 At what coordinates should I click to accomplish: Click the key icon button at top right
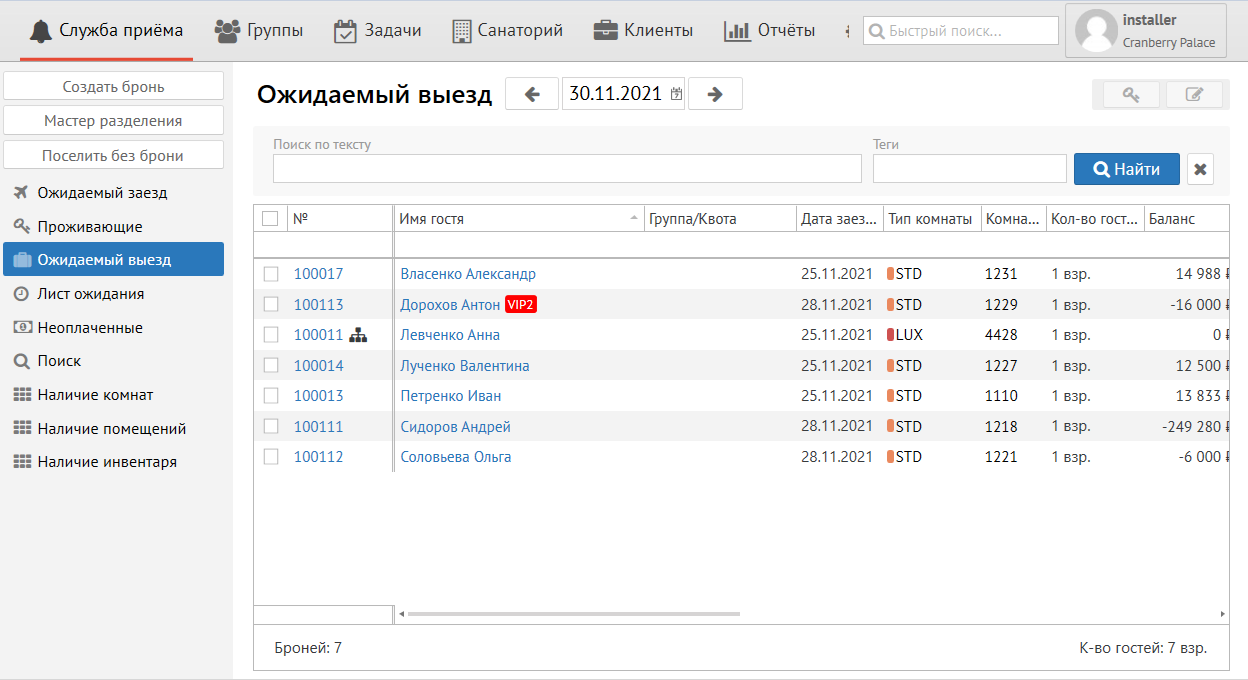(x=1131, y=95)
